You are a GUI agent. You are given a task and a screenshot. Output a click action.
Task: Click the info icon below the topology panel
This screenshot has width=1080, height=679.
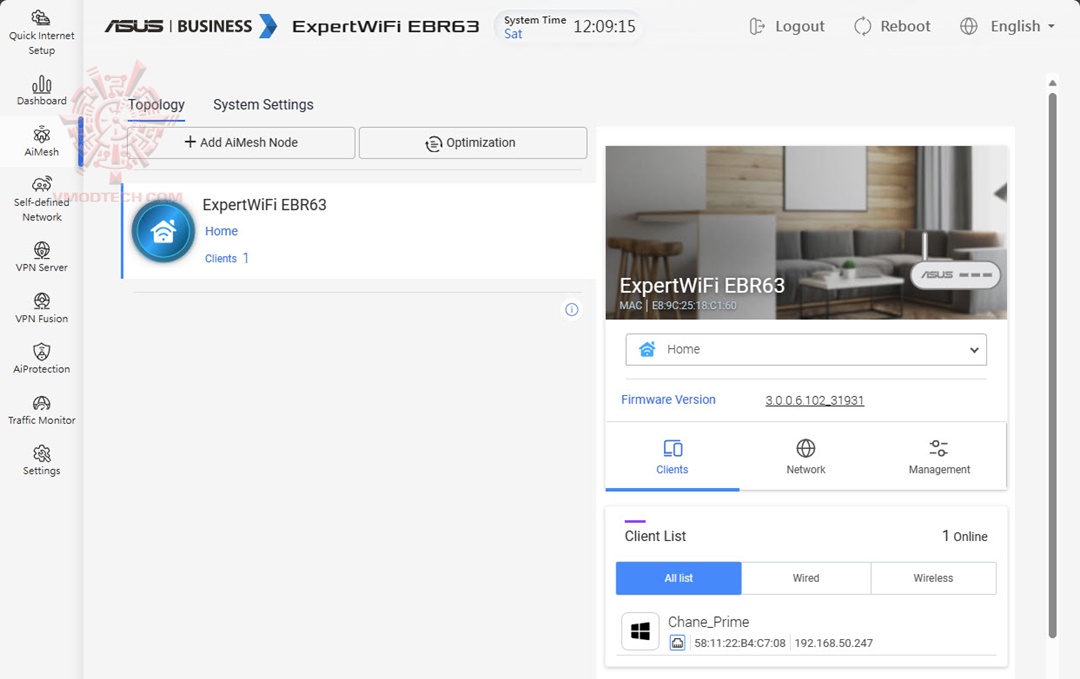point(571,310)
